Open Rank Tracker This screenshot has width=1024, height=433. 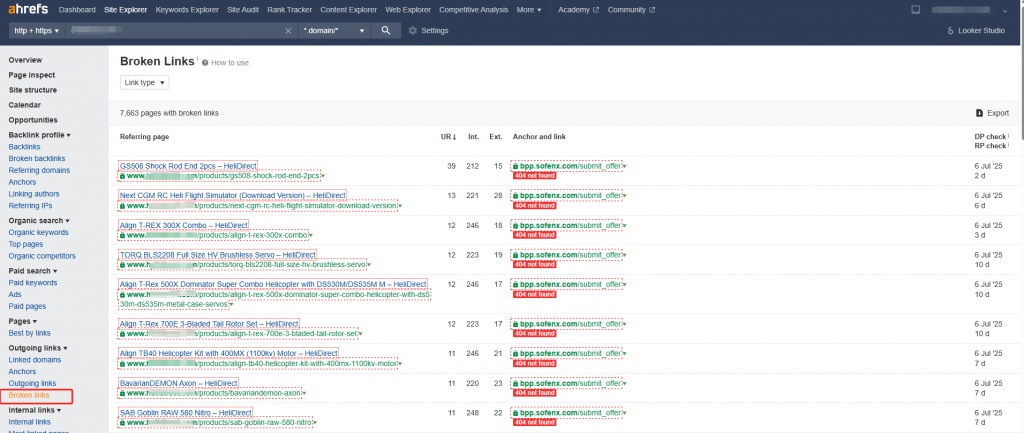(x=289, y=10)
